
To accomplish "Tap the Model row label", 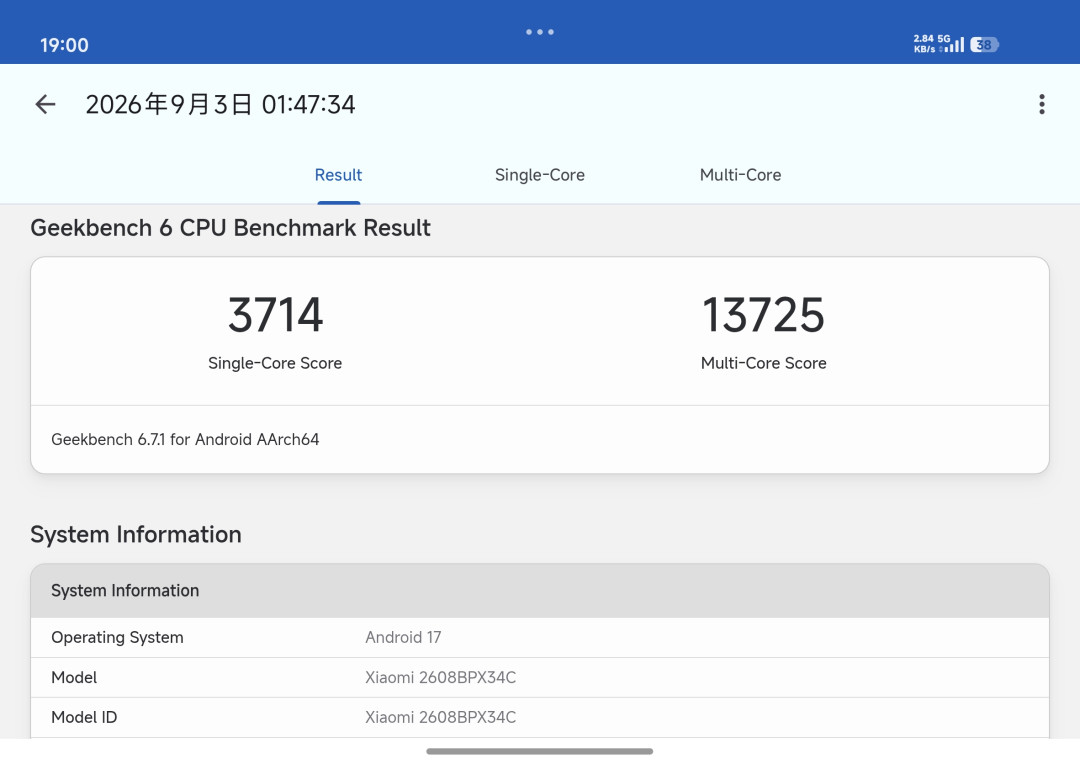I will click(74, 677).
